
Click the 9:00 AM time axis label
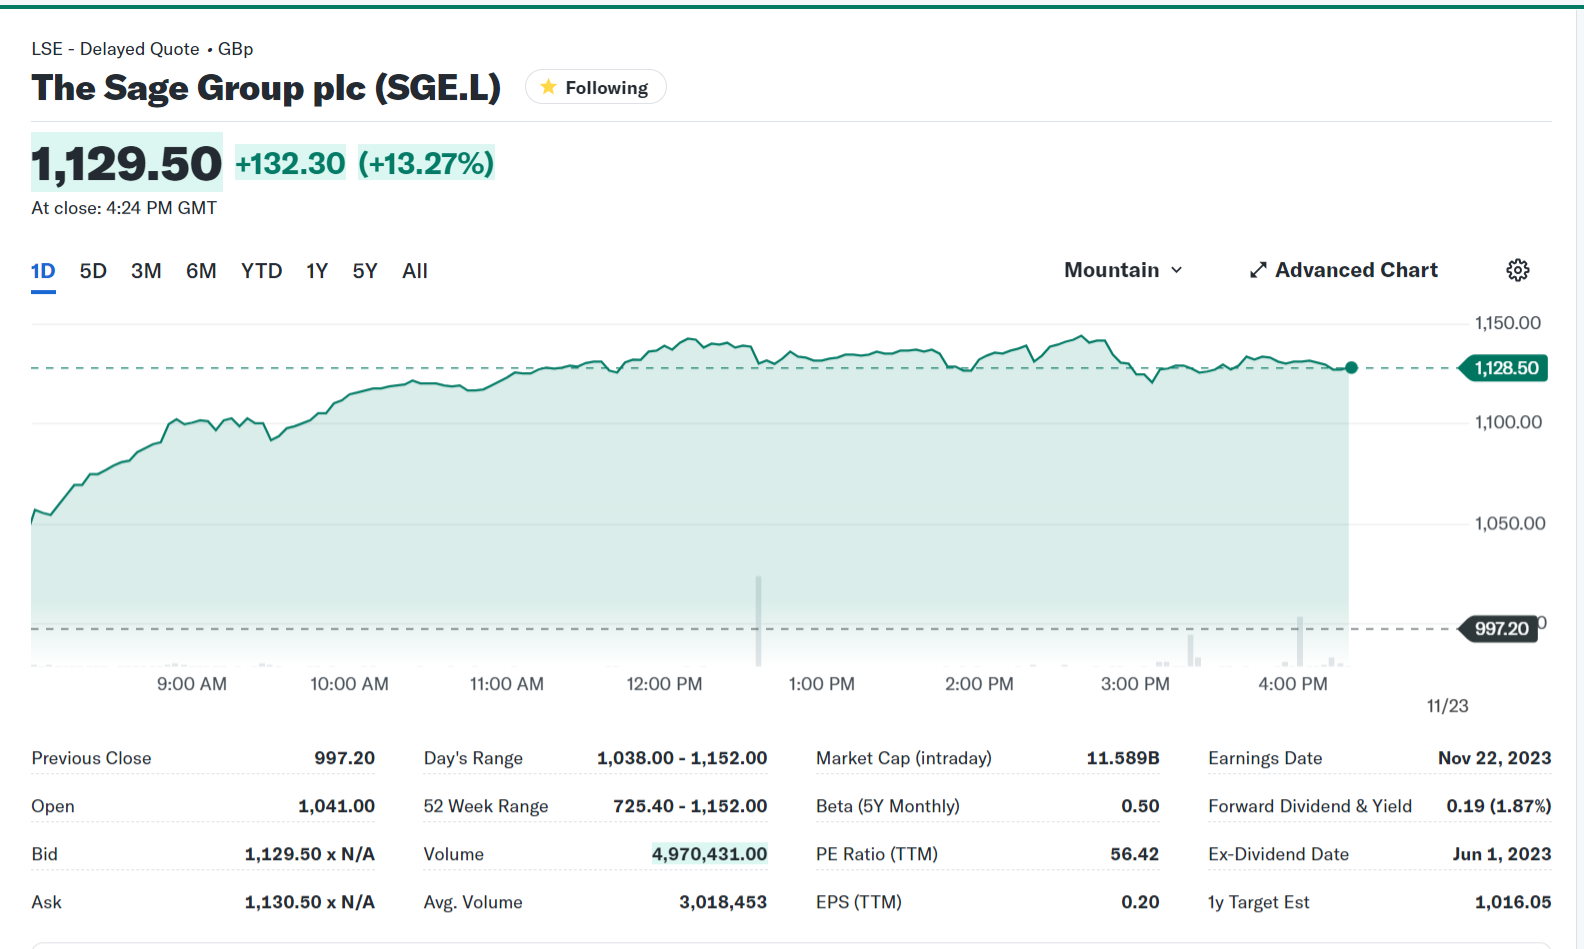point(192,684)
